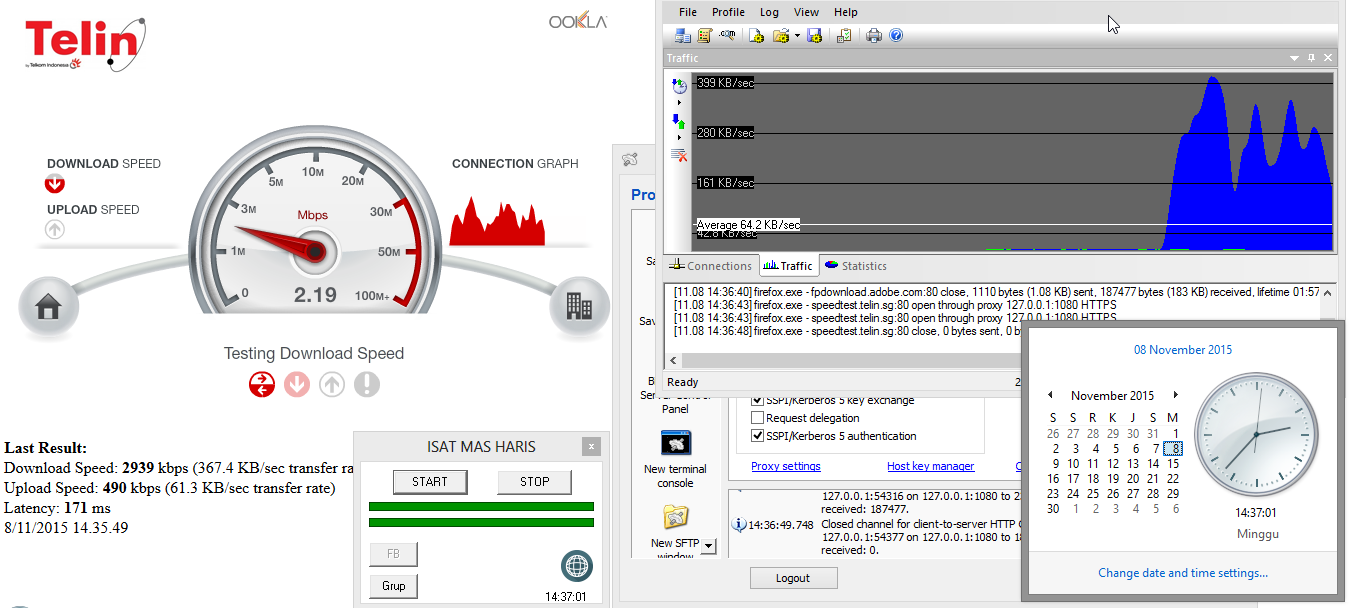Click the disabled FB button in ISAT MAS HARIS
This screenshot has width=1352, height=608.
click(394, 554)
